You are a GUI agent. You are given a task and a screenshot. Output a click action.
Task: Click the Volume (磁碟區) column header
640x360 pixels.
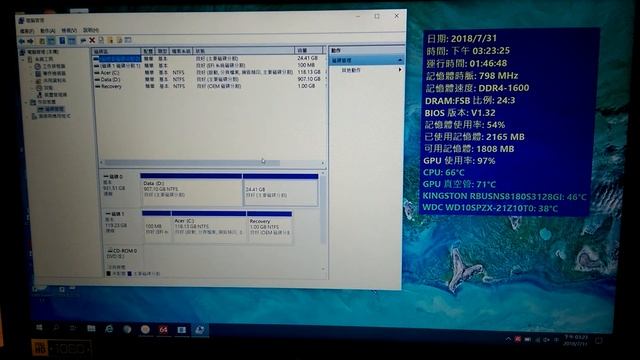pyautogui.click(x=117, y=51)
